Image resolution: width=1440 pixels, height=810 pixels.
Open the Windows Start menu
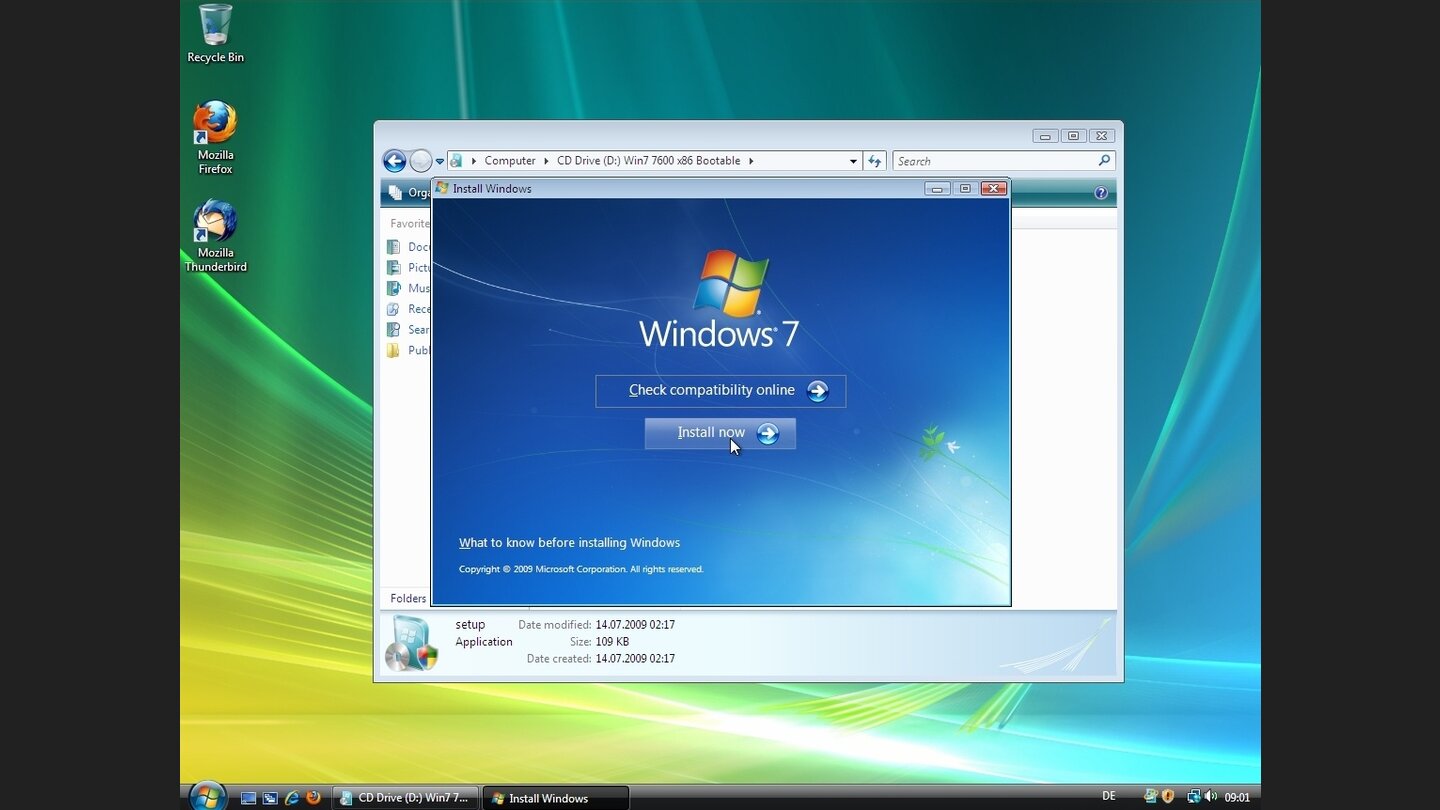[x=208, y=796]
